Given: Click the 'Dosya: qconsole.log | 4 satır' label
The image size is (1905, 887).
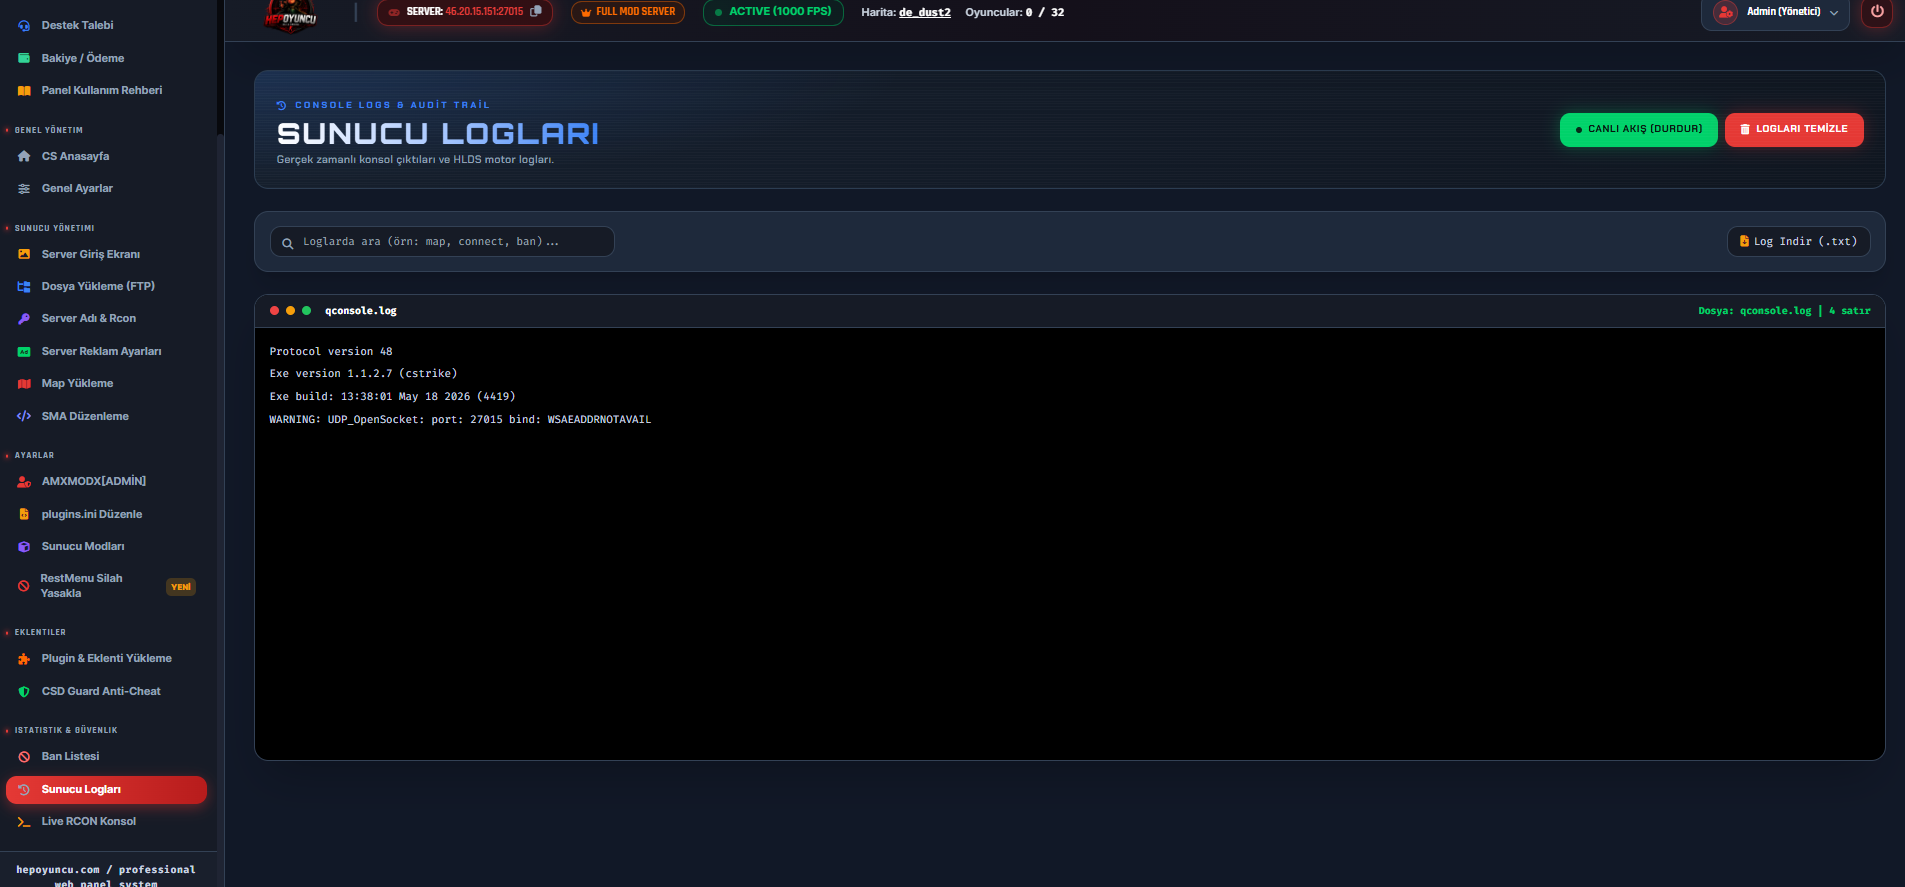Looking at the screenshot, I should (1784, 311).
